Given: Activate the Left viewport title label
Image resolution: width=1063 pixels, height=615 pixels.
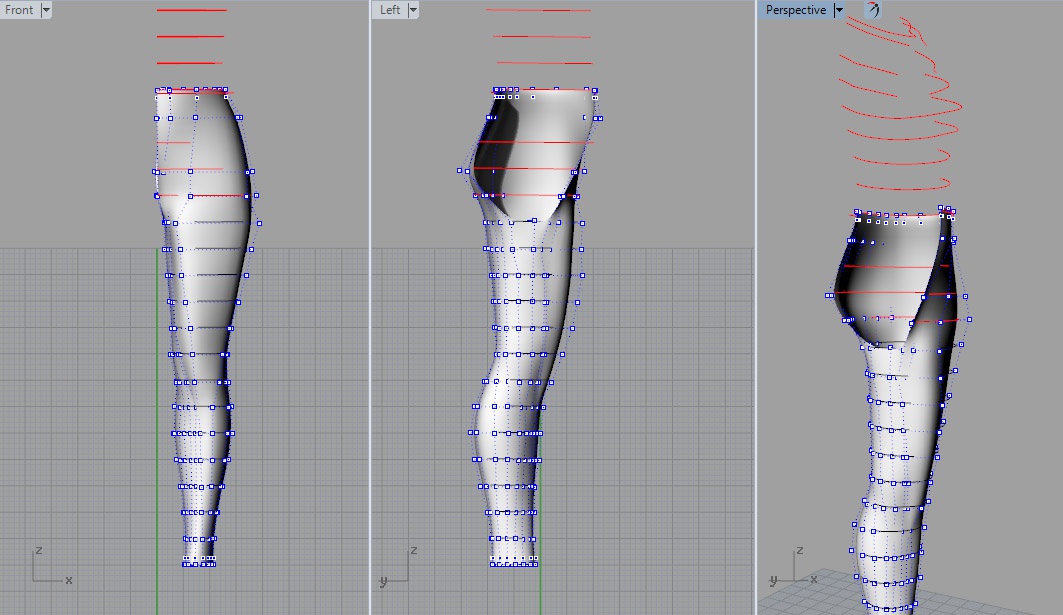Looking at the screenshot, I should tap(390, 9).
